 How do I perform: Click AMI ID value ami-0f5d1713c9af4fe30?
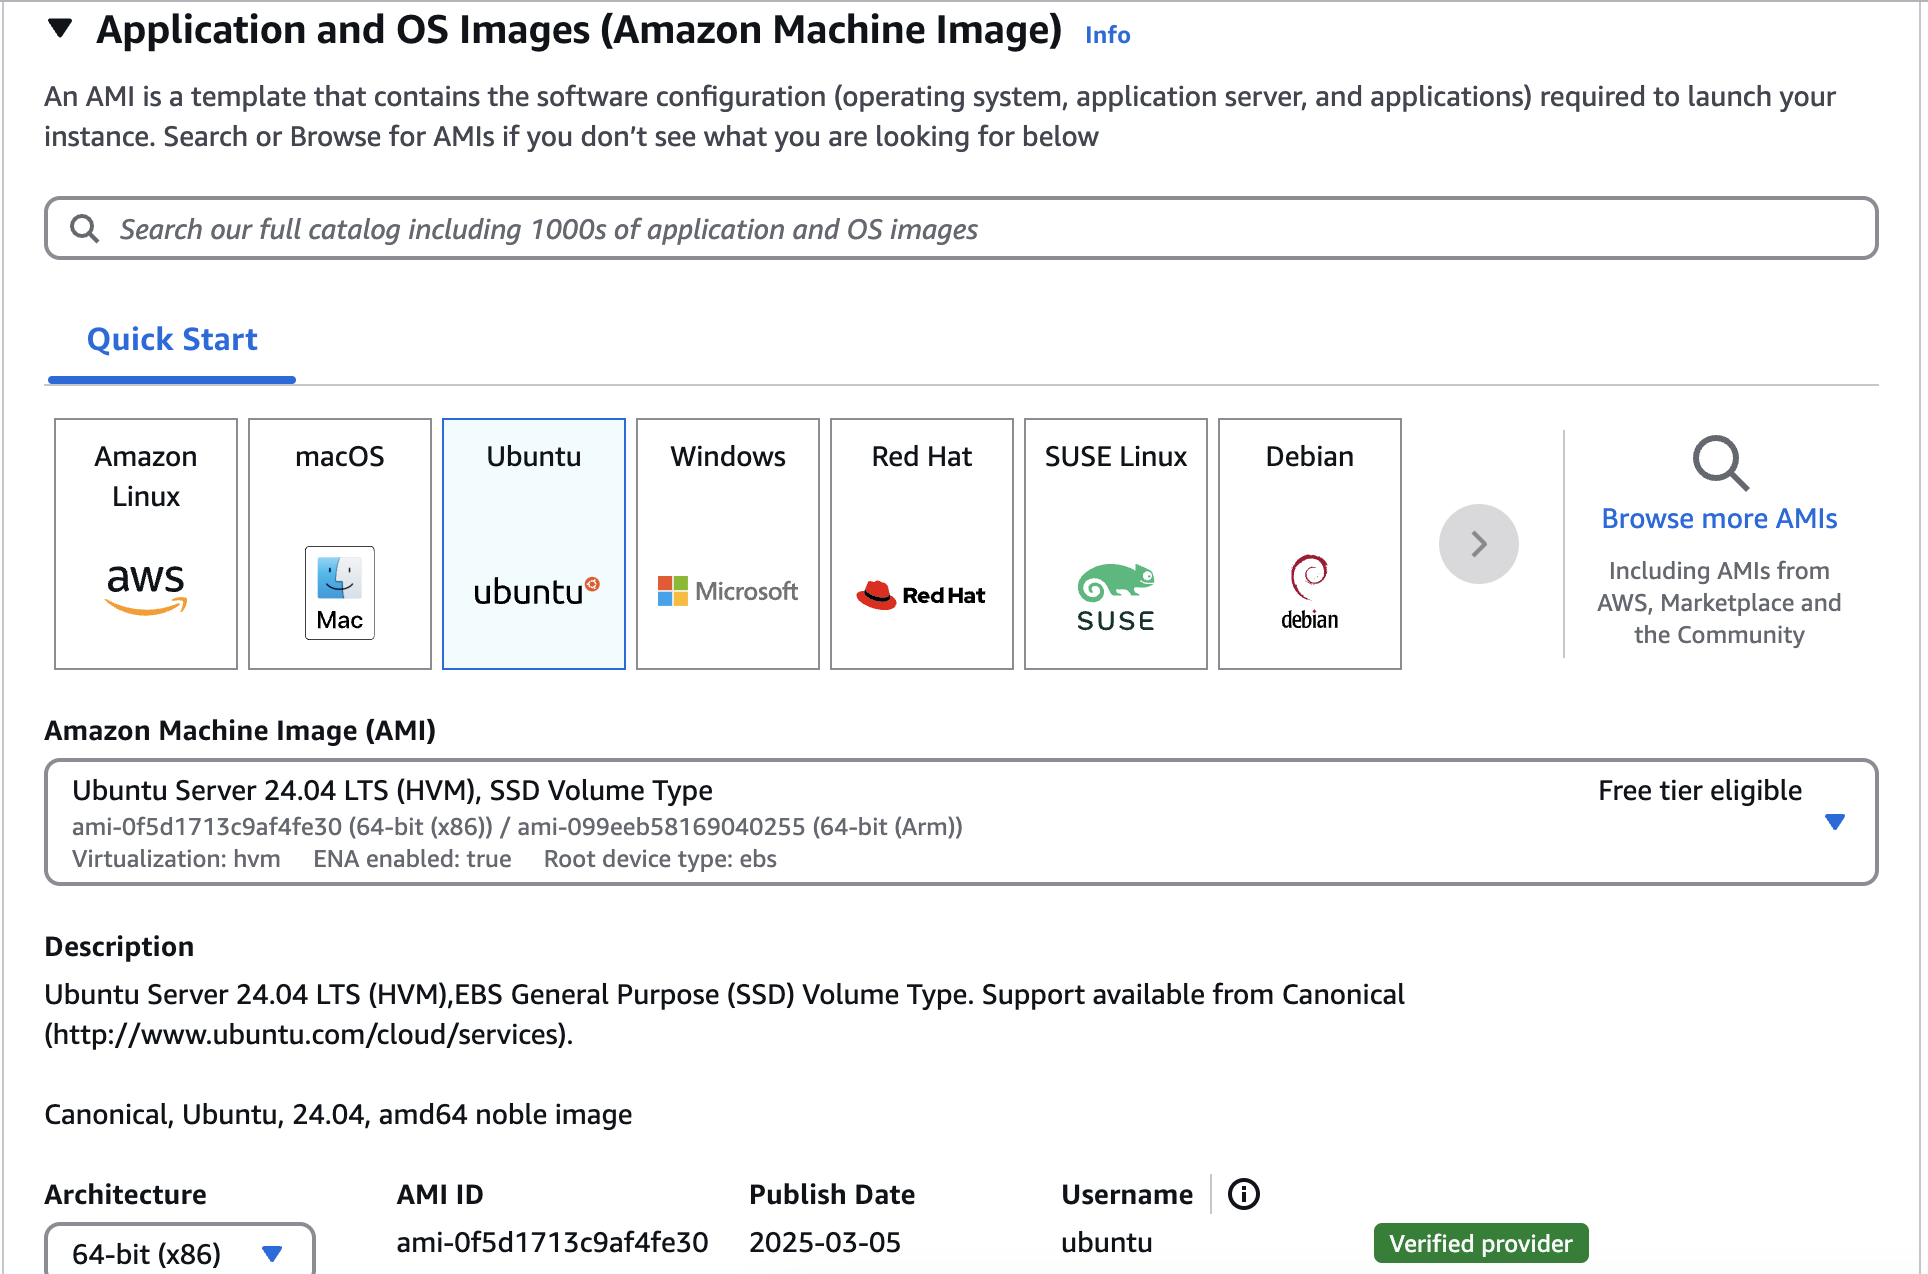[552, 1242]
